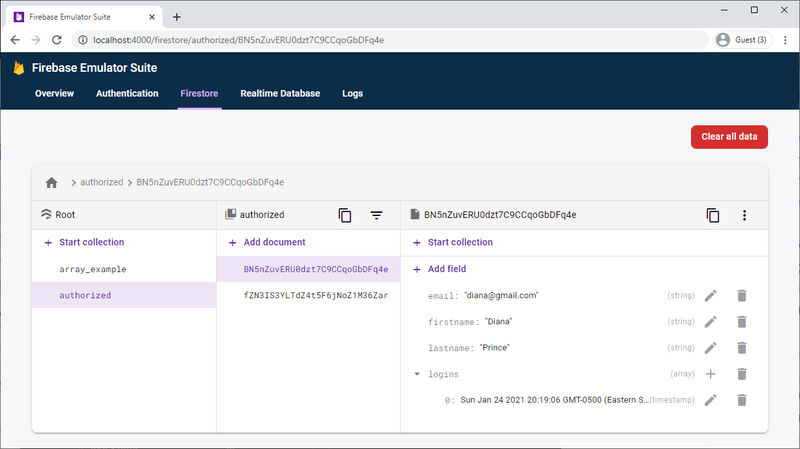
Task: Switch to the Authentication tab
Action: coord(127,94)
